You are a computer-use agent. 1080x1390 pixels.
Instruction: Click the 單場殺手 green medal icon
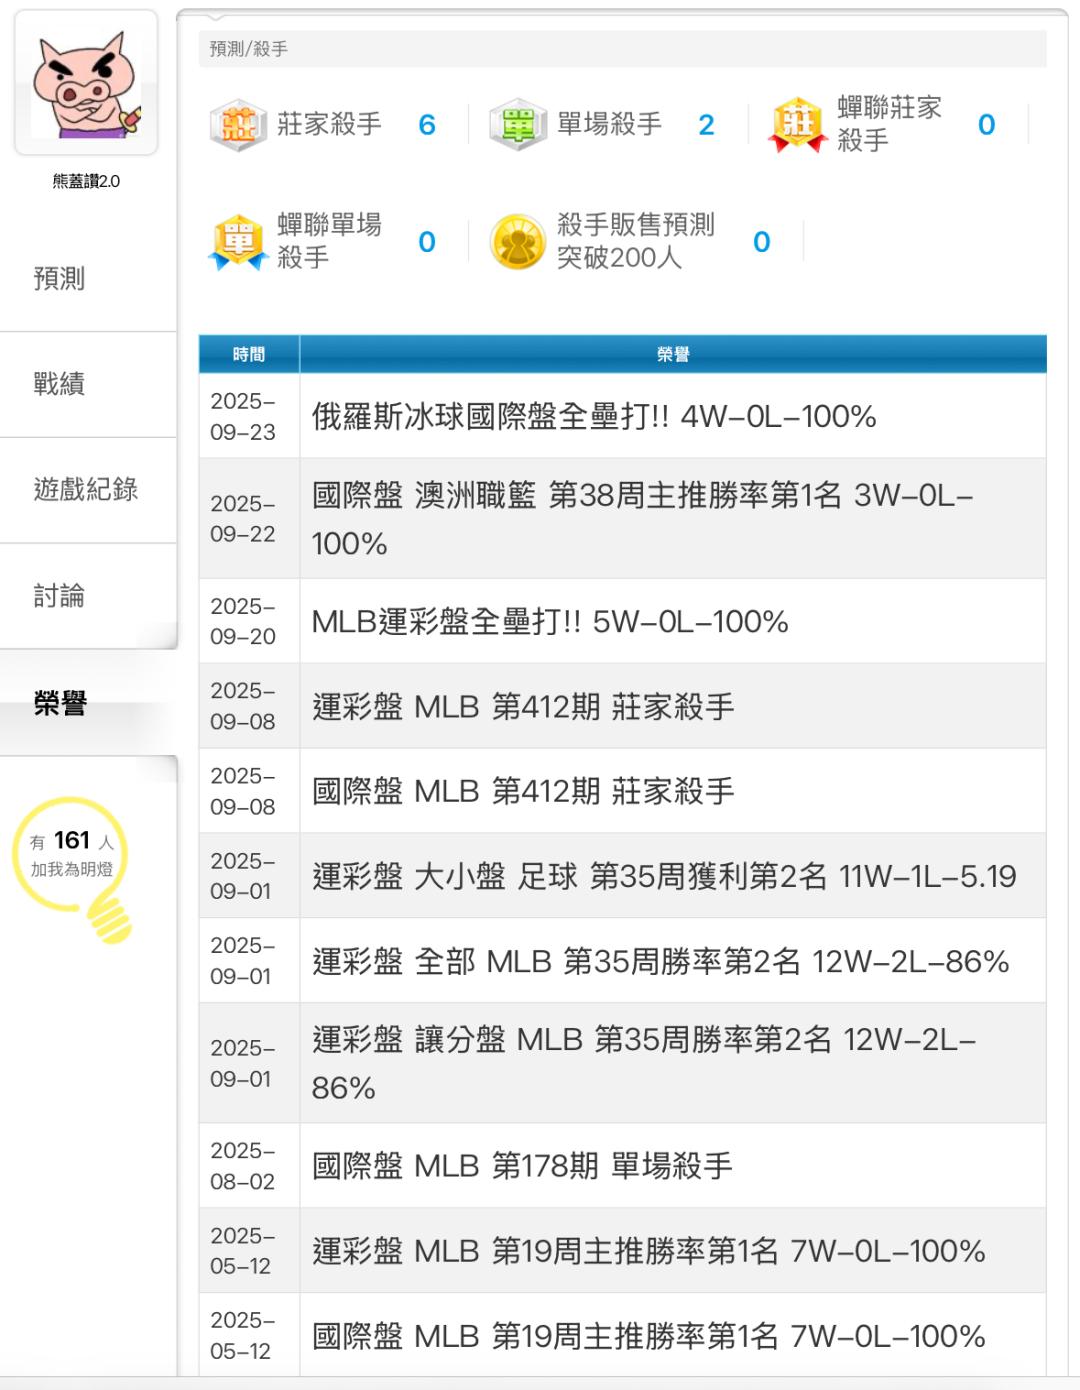(518, 125)
